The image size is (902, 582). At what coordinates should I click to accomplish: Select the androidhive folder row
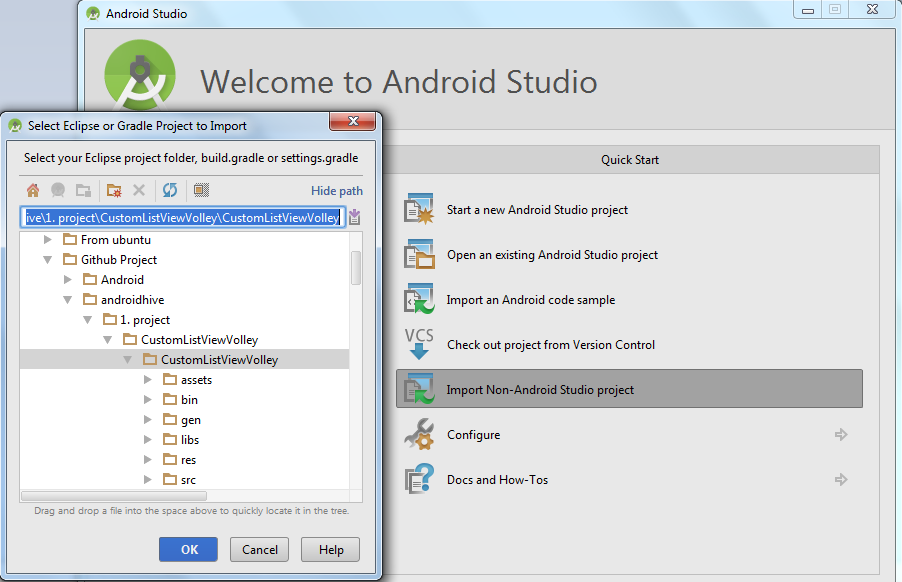[x=185, y=300]
